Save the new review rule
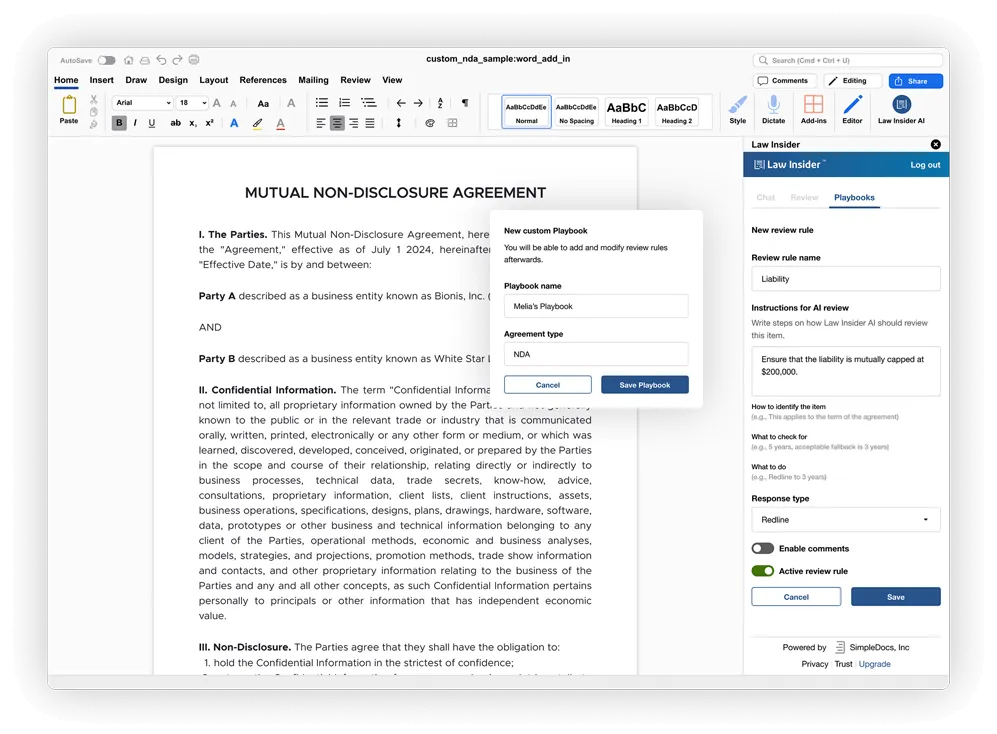Viewport: 997px width, 734px height. point(895,597)
